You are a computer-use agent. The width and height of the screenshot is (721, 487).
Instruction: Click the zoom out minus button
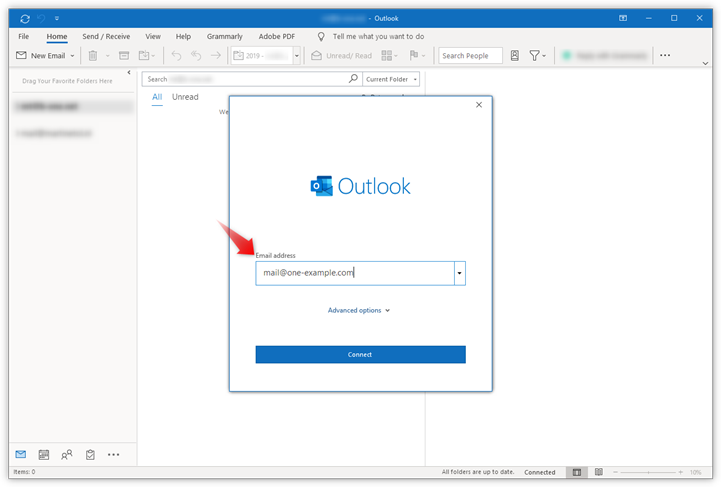pyautogui.click(x=615, y=472)
